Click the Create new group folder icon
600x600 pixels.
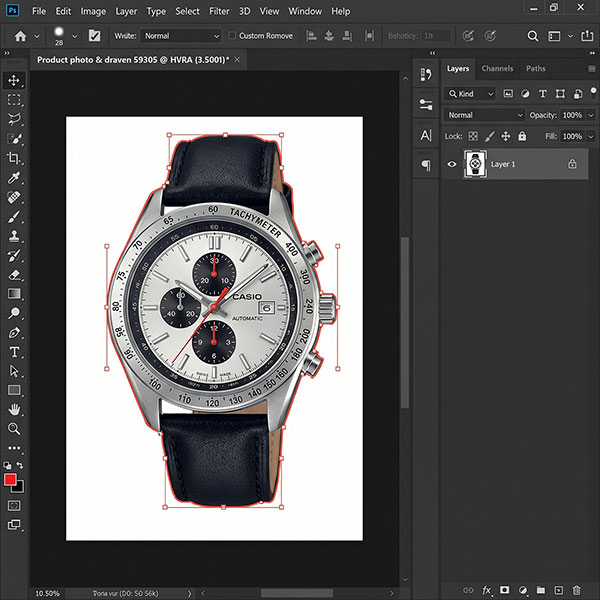pos(541,590)
